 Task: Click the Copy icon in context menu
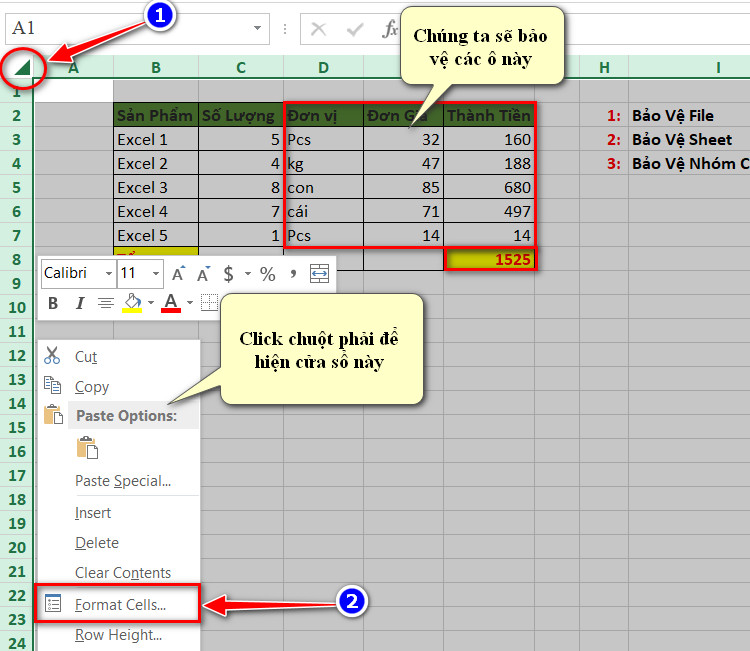[52, 386]
